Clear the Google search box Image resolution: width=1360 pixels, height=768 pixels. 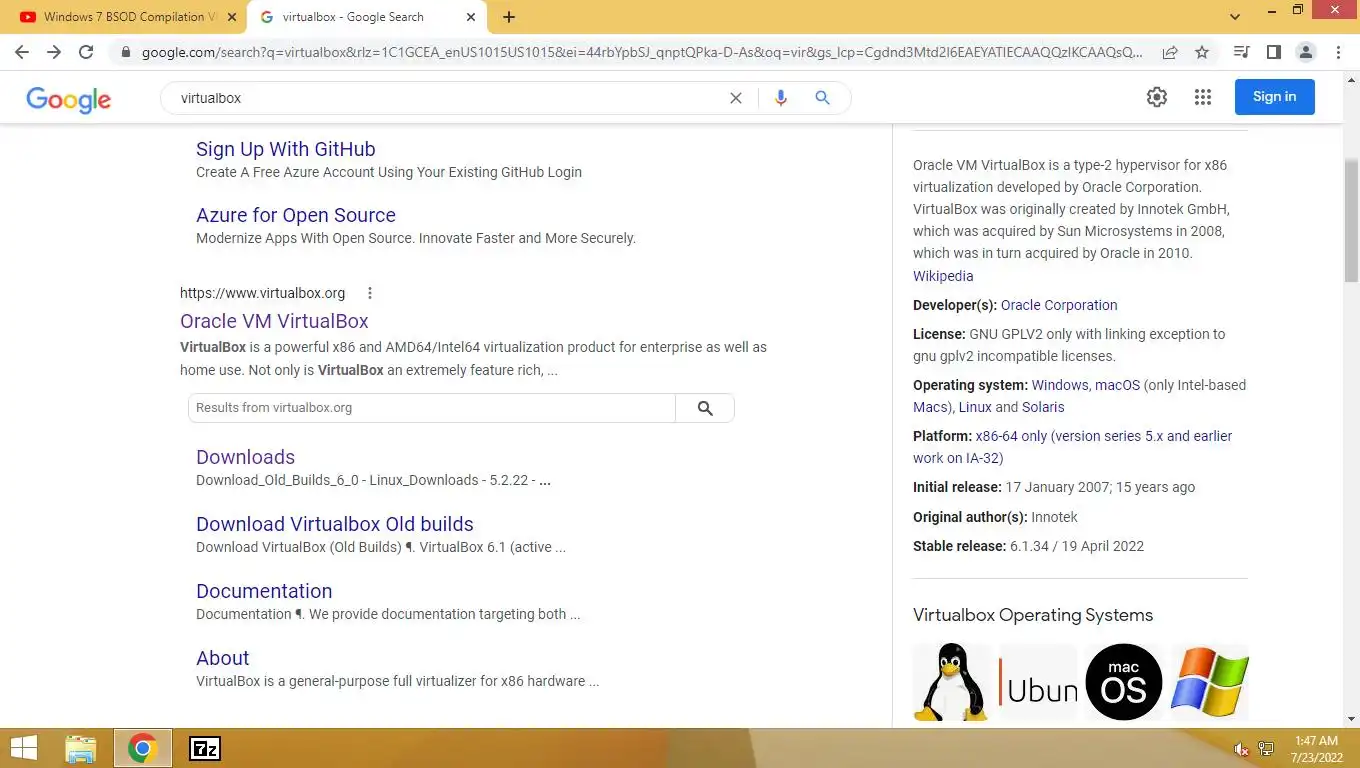pos(736,98)
